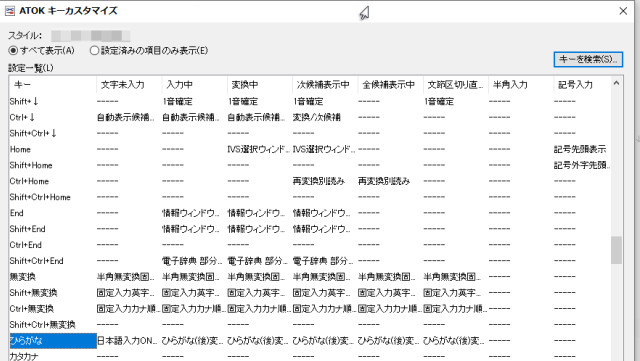Click 情報ウィンドウ under 入力中 in End row
The width and height of the screenshot is (640, 361).
click(191, 213)
